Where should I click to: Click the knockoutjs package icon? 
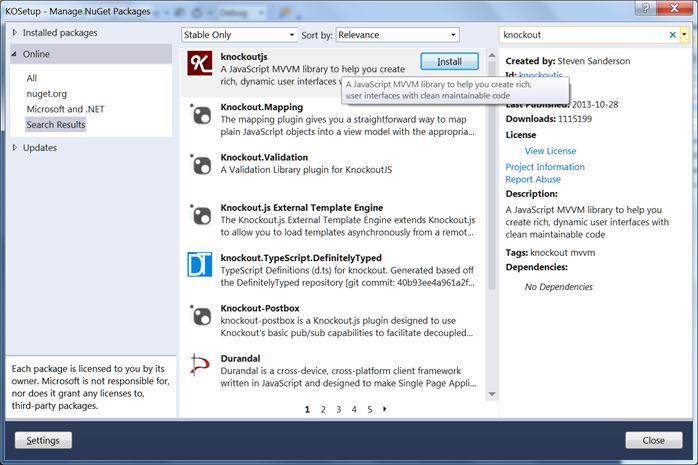pos(199,63)
